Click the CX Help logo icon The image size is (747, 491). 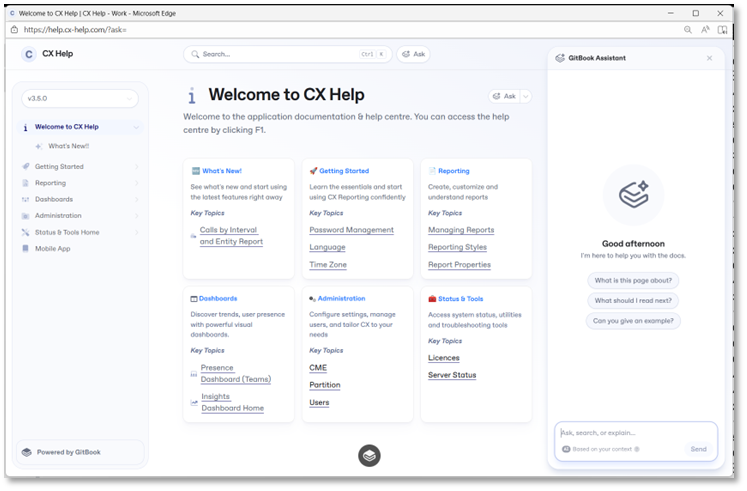[29, 54]
